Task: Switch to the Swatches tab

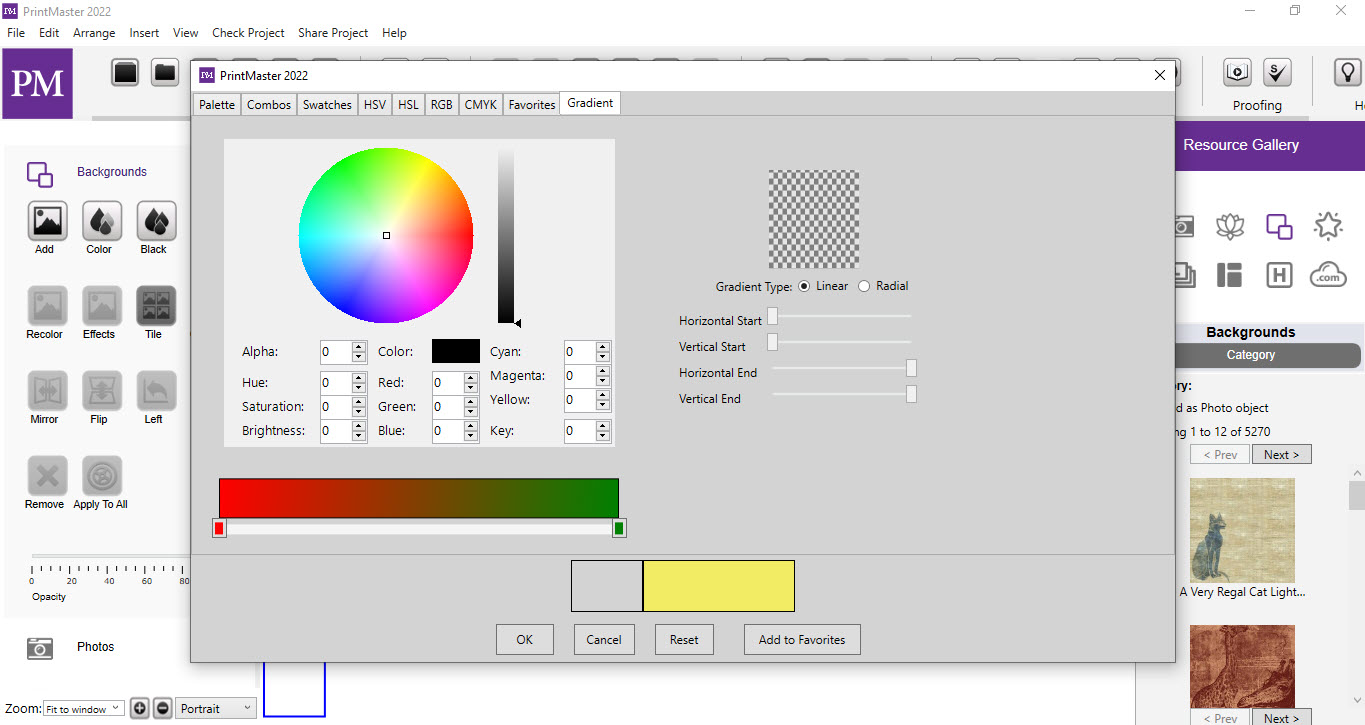Action: 327,105
